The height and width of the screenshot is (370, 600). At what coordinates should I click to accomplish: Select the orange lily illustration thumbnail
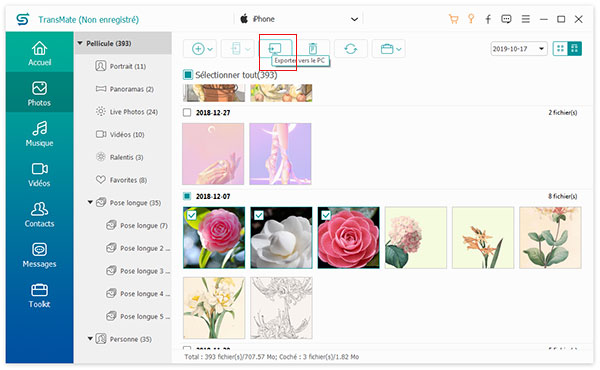(x=483, y=238)
